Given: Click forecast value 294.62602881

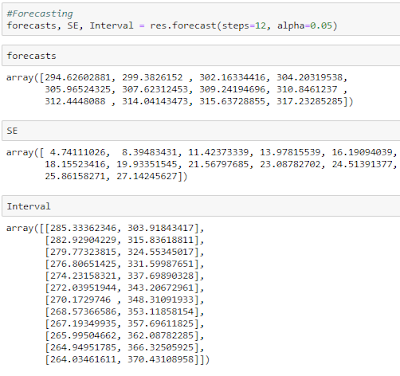Looking at the screenshot, I should point(78,77).
